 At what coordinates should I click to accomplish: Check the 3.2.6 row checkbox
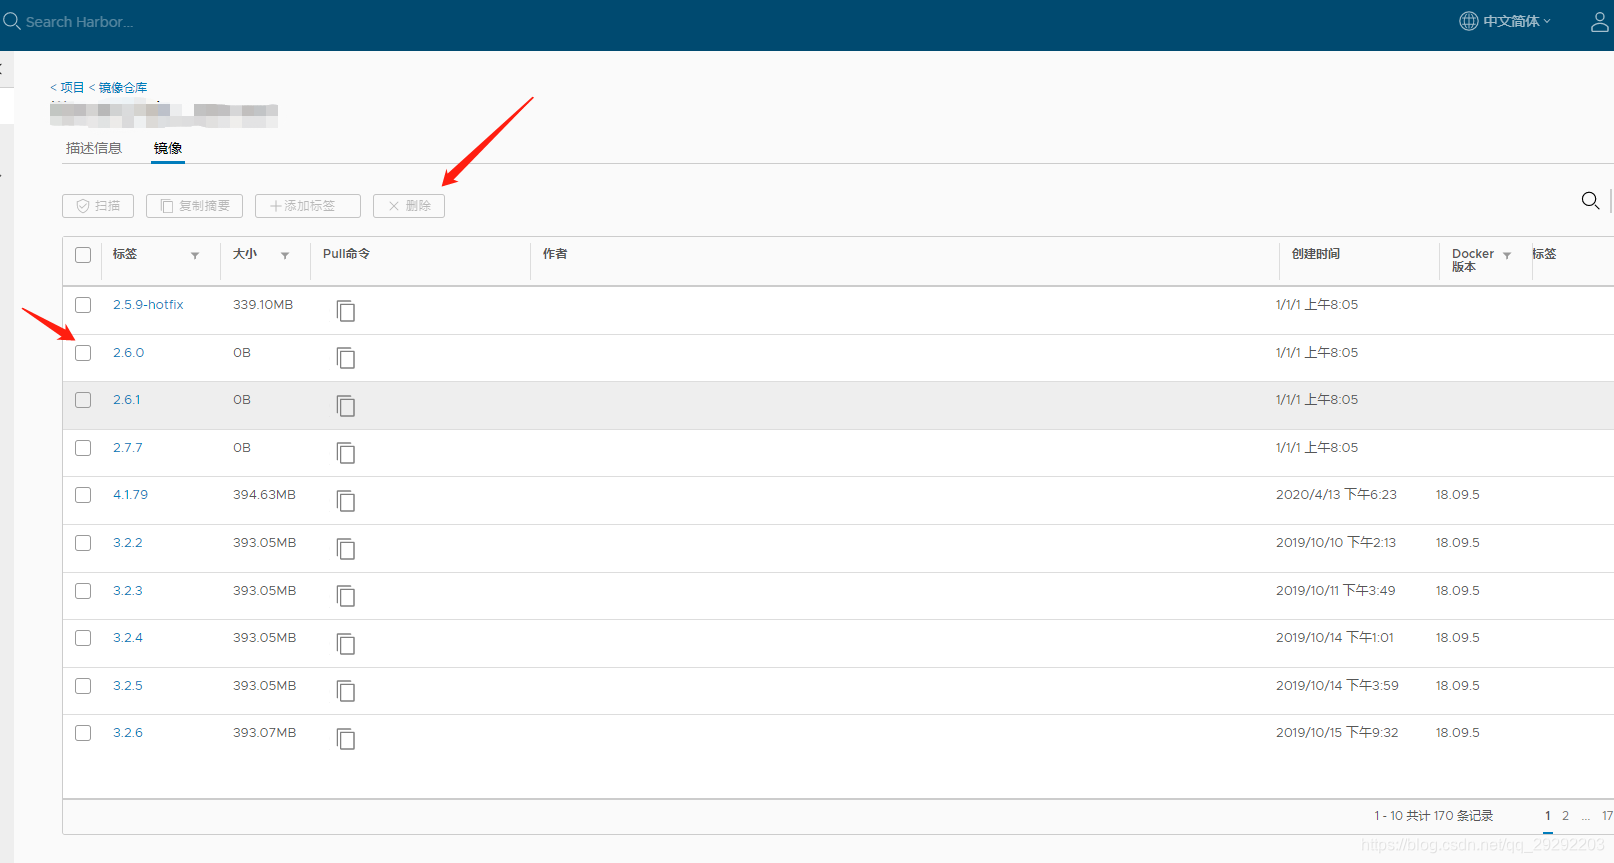click(83, 733)
